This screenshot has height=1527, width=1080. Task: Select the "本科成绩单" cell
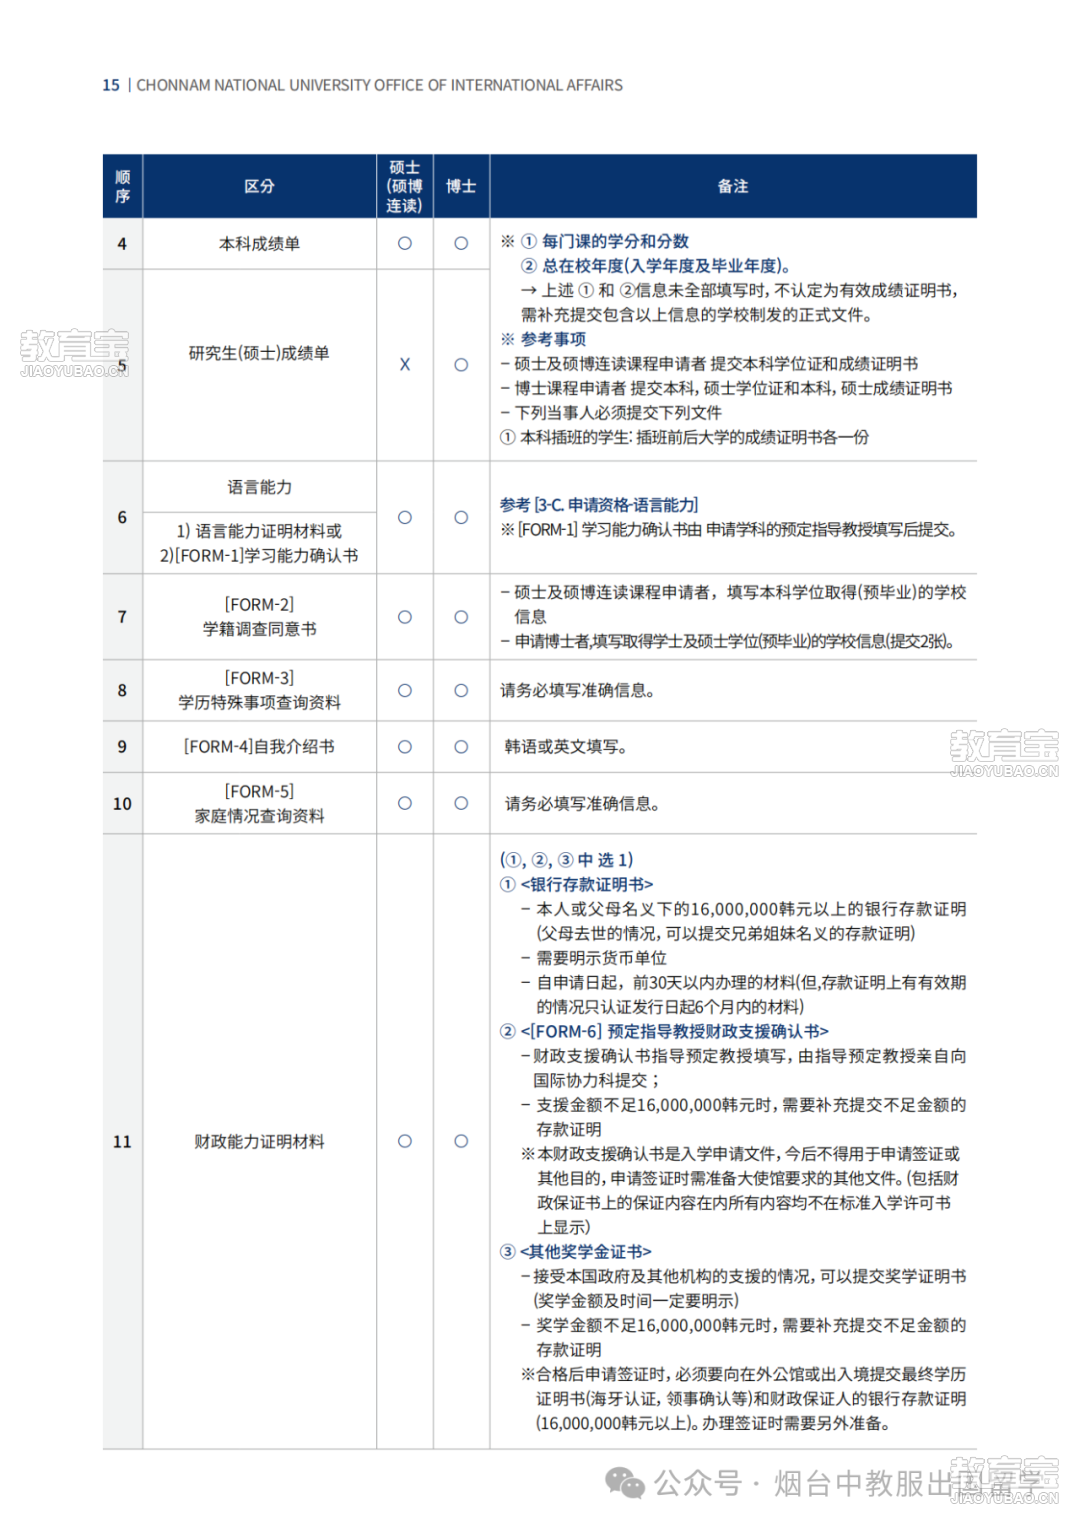pyautogui.click(x=259, y=244)
